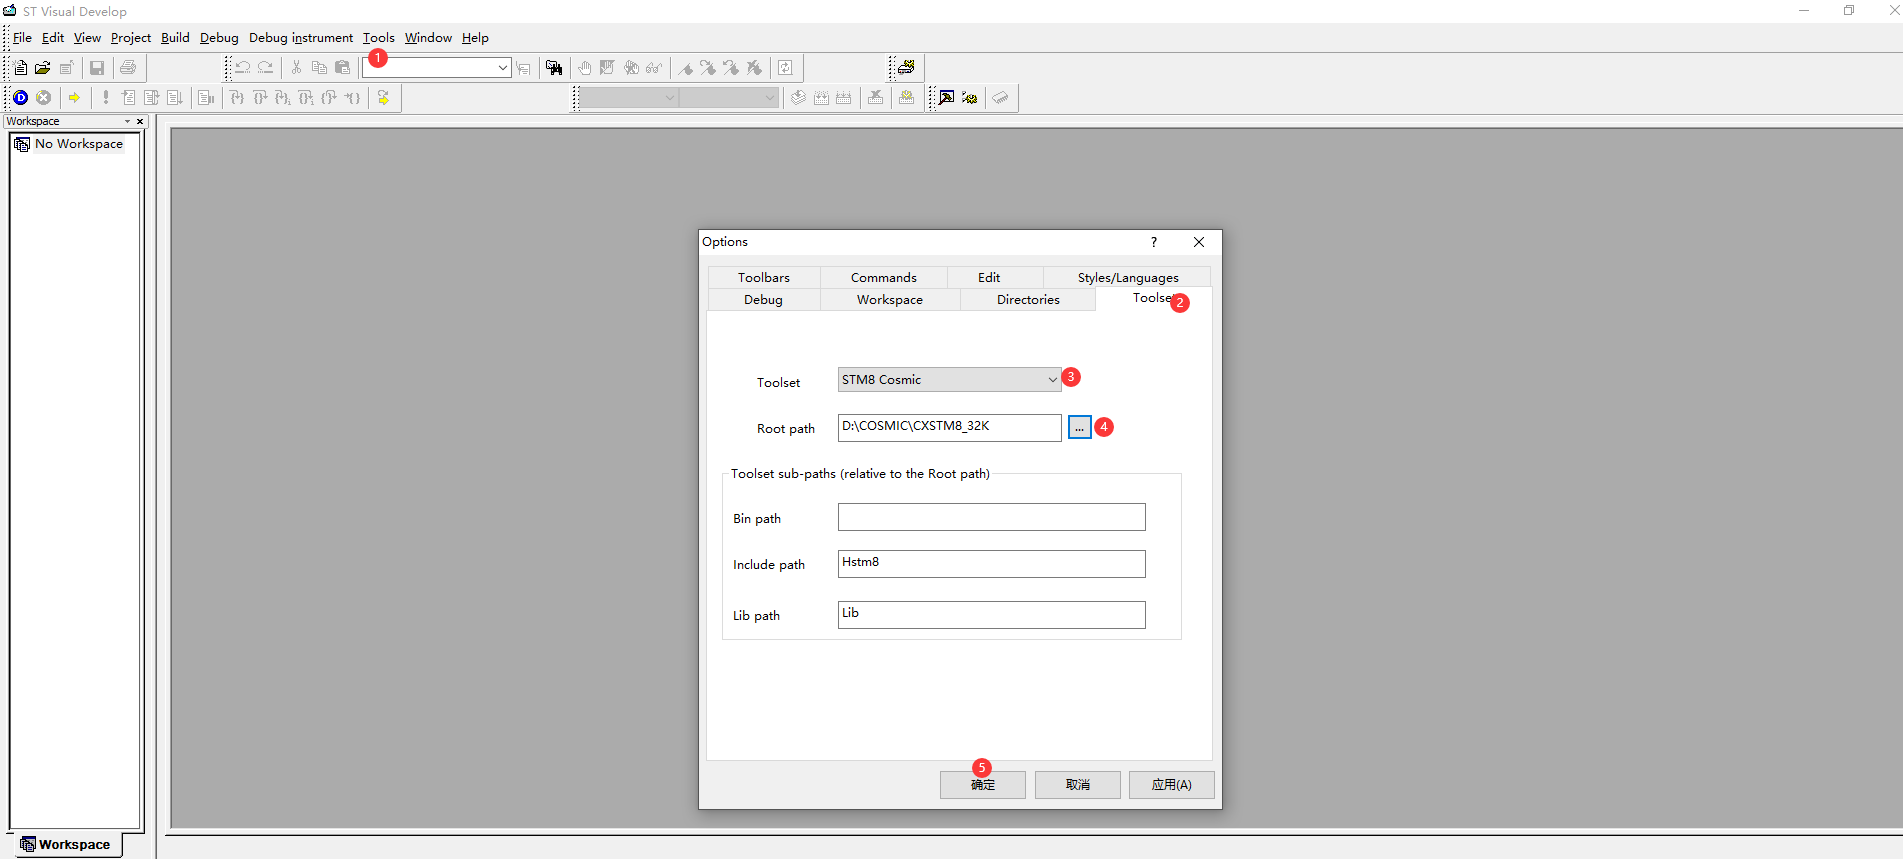Open the Project menu
The width and height of the screenshot is (1903, 859).
131,38
